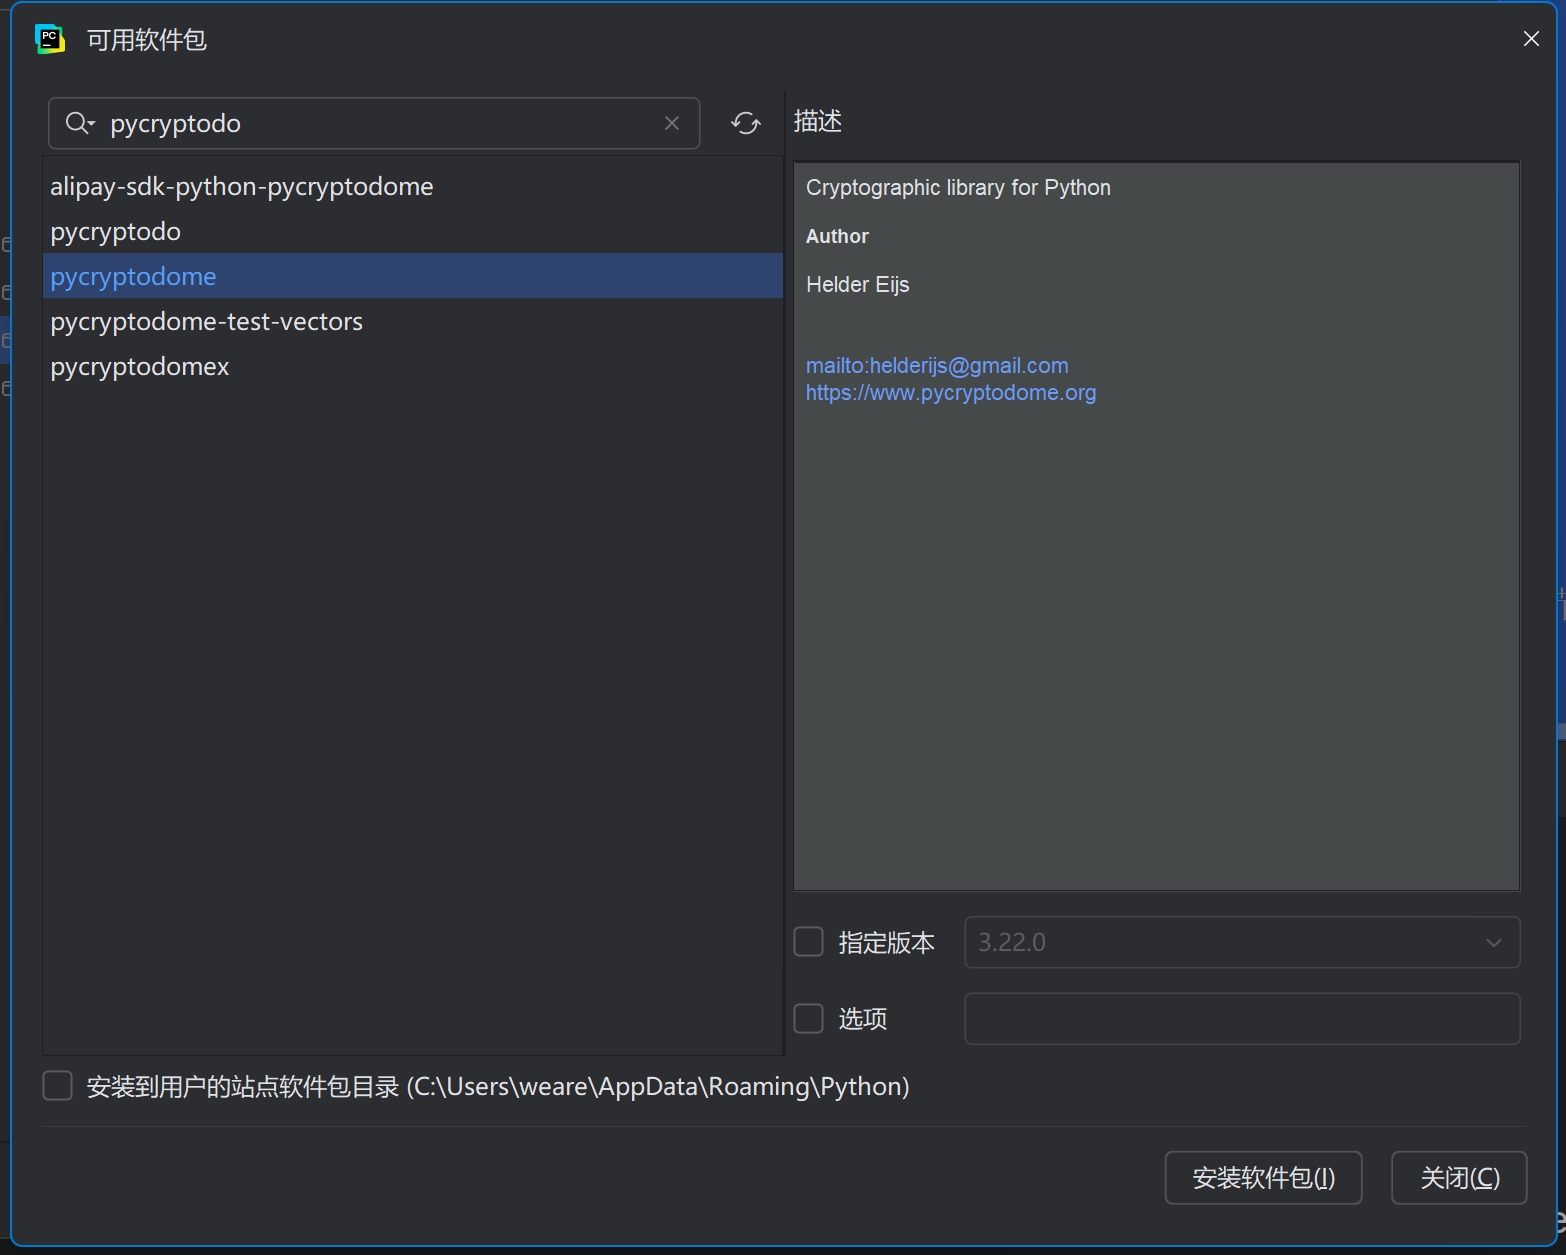The image size is (1566, 1255).
Task: Enable the 指定版本 checkbox
Action: click(x=808, y=942)
